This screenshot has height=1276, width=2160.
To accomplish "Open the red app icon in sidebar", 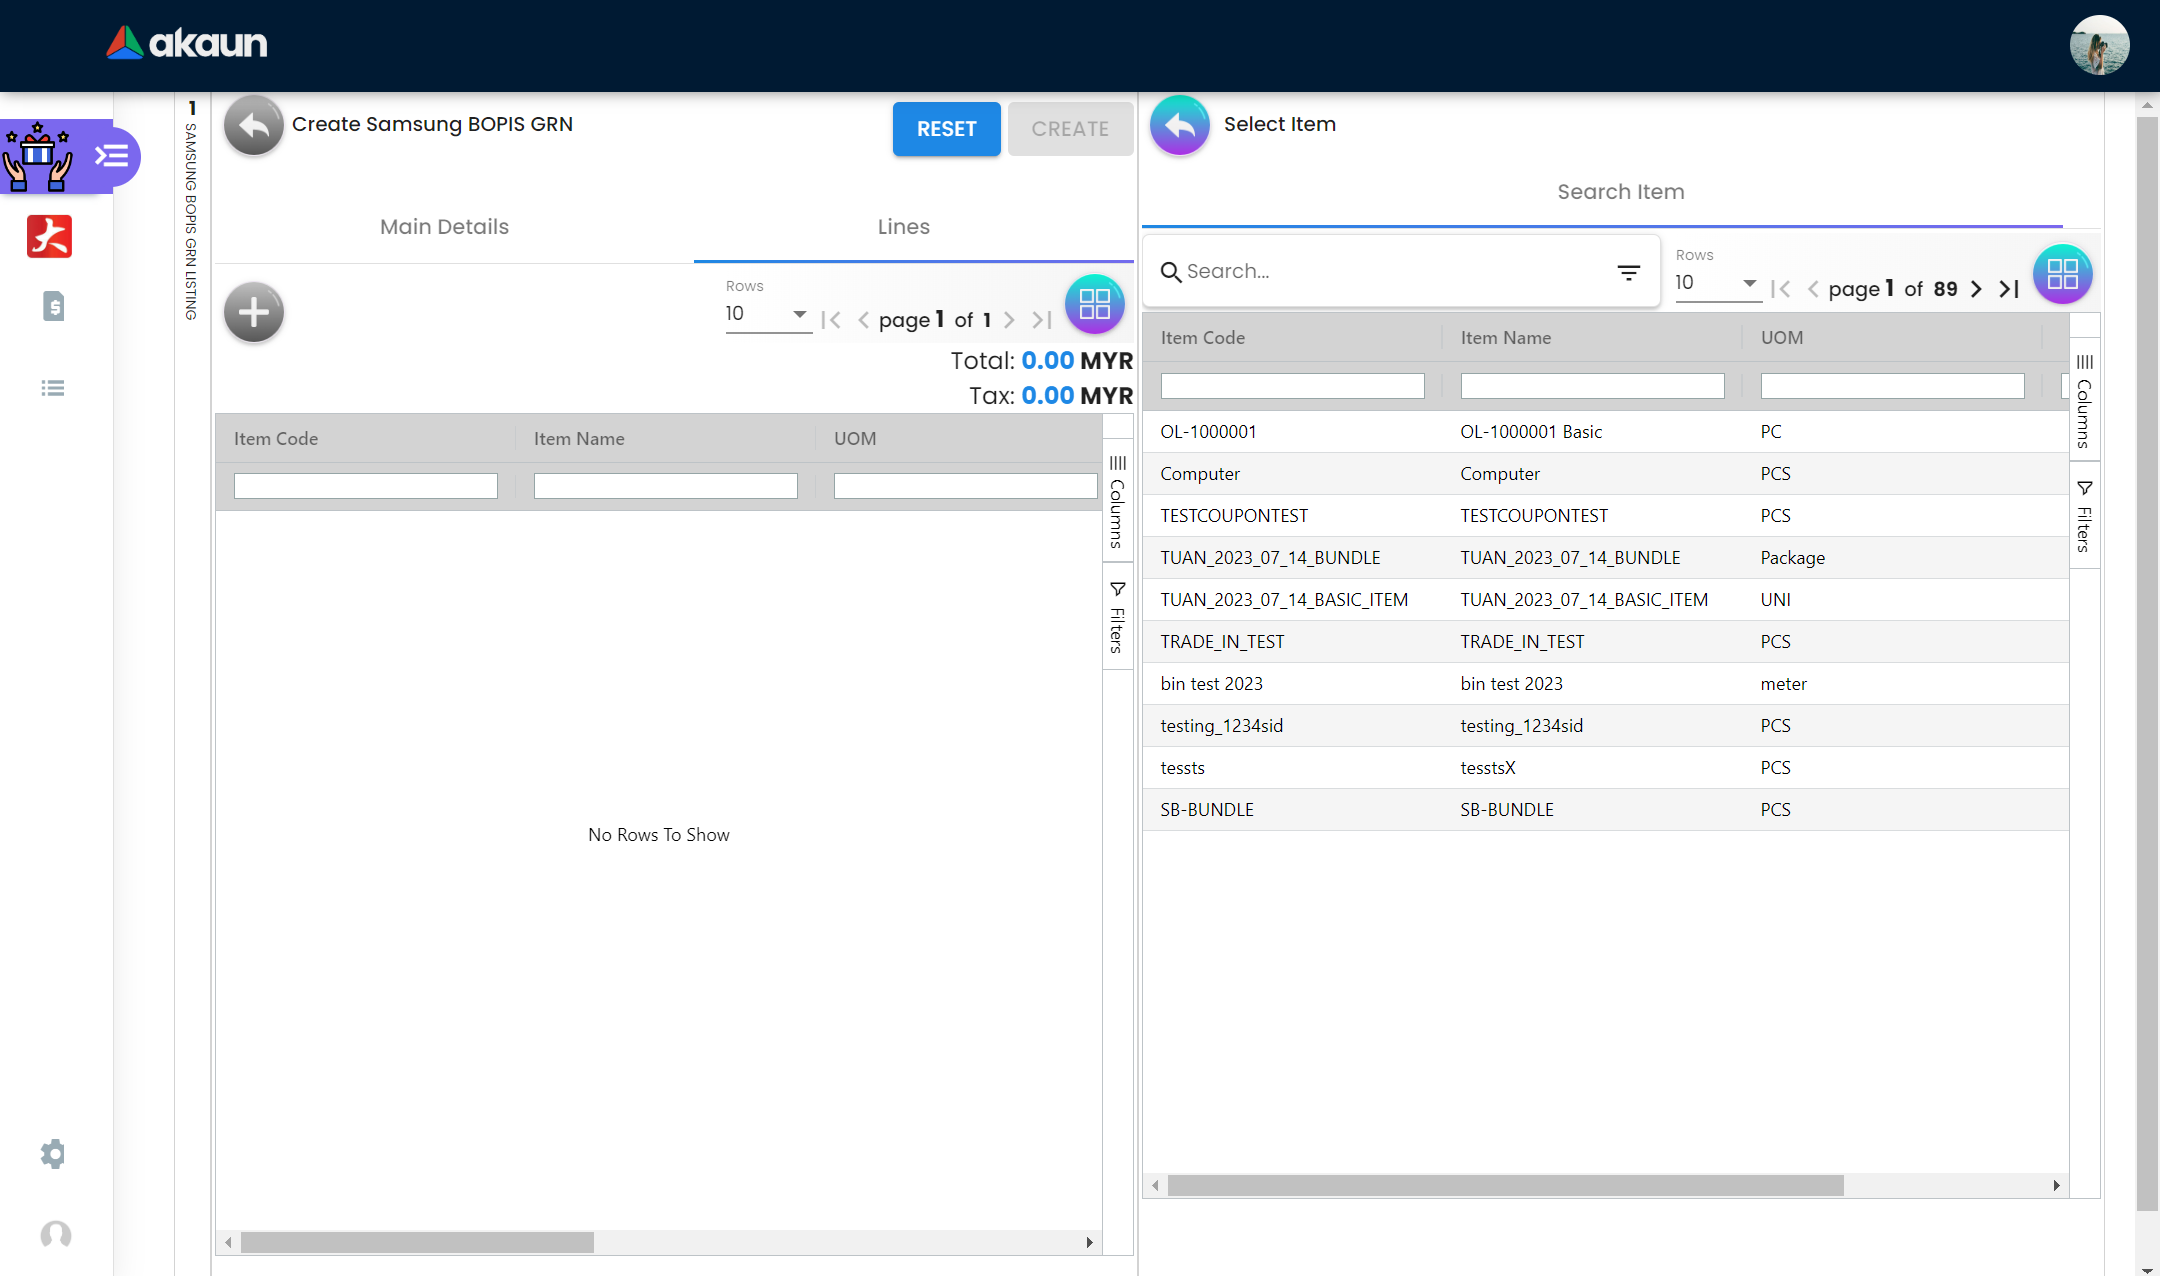I will pos(49,237).
